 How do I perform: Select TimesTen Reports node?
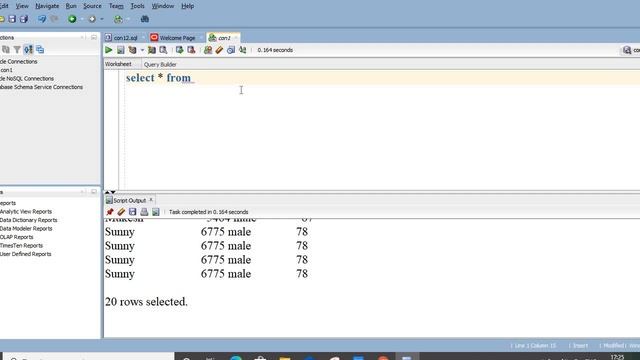coord(21,245)
